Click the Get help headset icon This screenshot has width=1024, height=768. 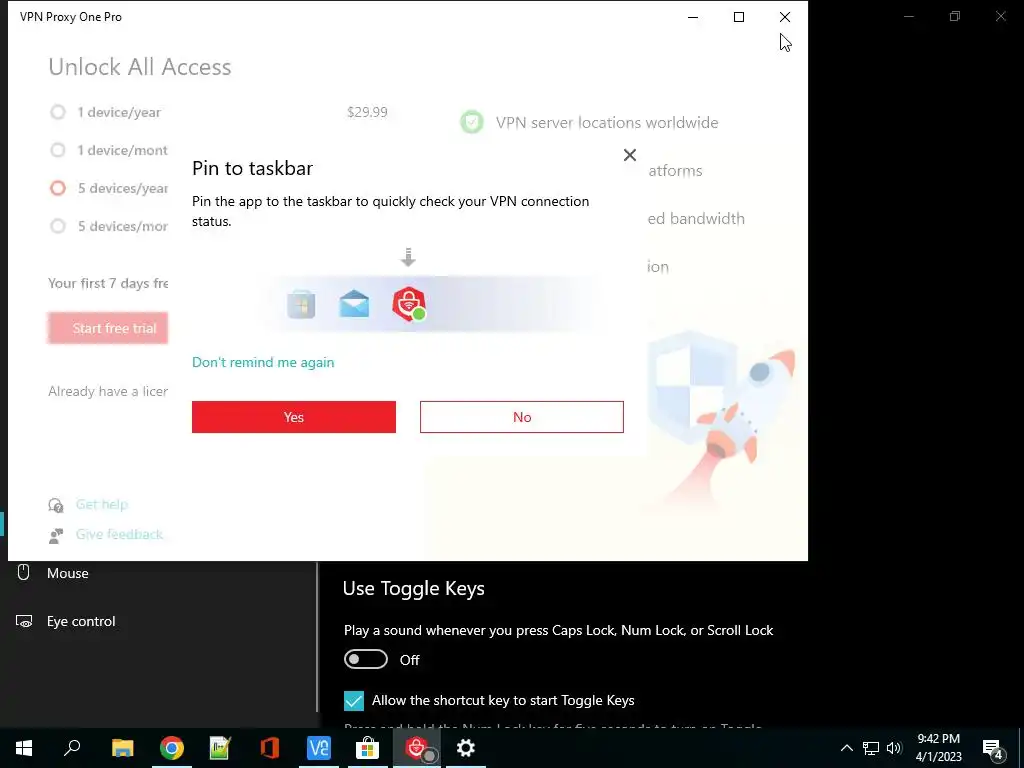[x=56, y=505]
